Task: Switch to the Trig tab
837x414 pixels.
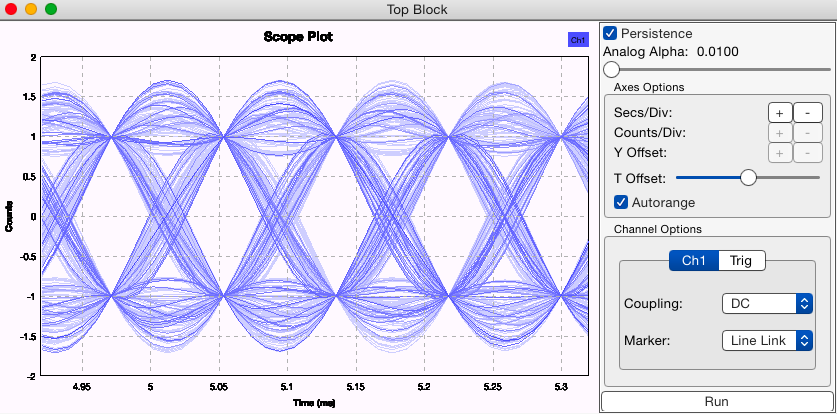Action: point(742,260)
